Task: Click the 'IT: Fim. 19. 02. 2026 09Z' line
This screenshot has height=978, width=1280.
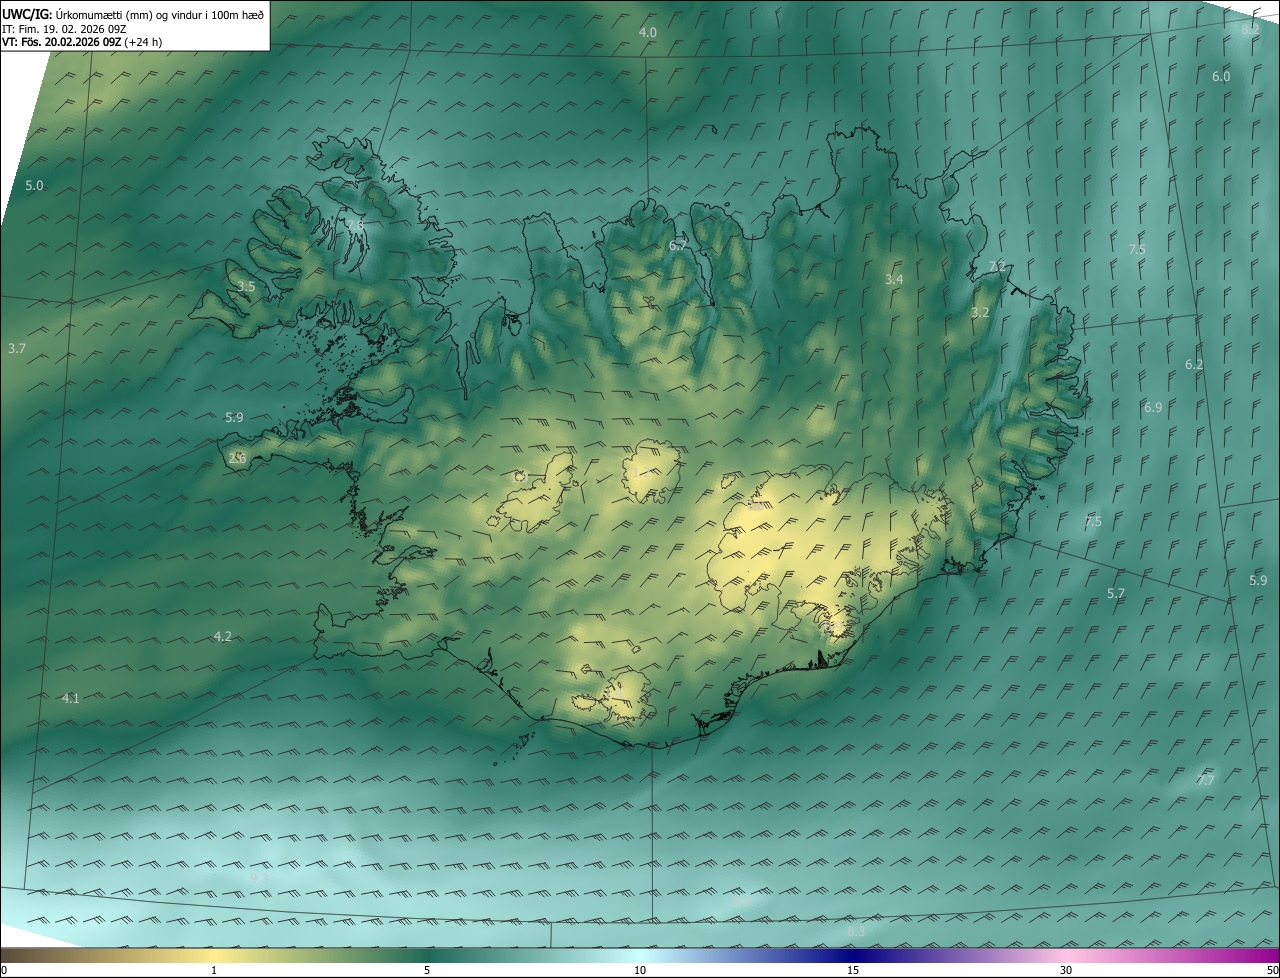Action: click(64, 29)
